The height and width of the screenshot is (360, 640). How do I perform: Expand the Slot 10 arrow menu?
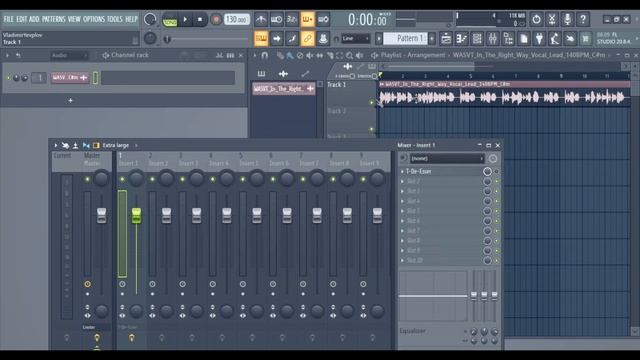point(402,260)
